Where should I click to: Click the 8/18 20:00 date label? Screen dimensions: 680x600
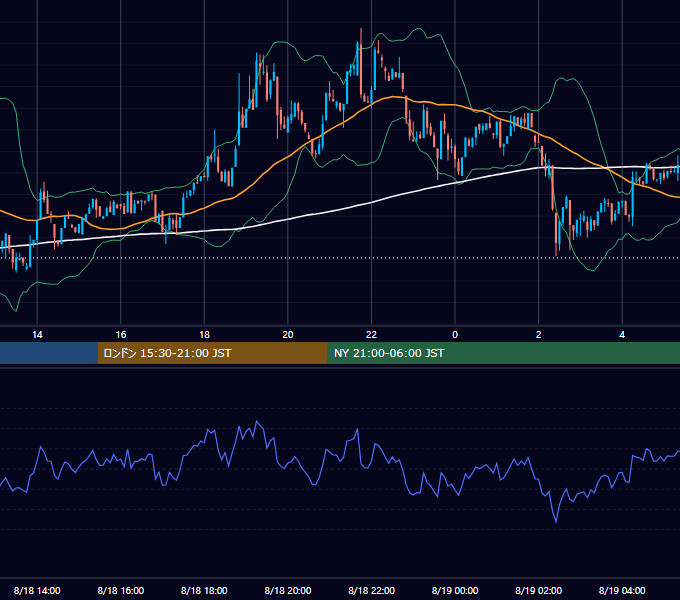click(x=288, y=590)
